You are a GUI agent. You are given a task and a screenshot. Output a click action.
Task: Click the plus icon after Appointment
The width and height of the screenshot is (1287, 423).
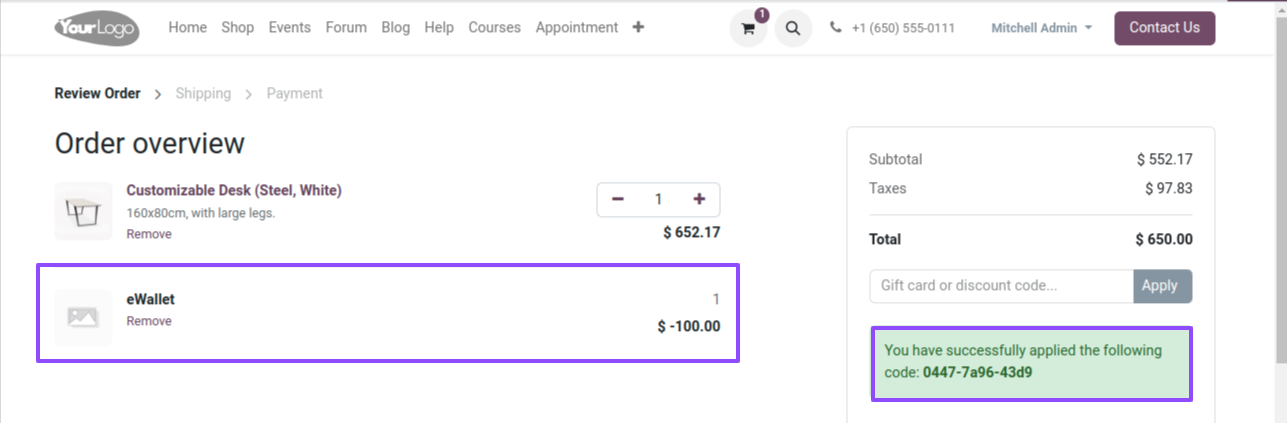pyautogui.click(x=638, y=27)
